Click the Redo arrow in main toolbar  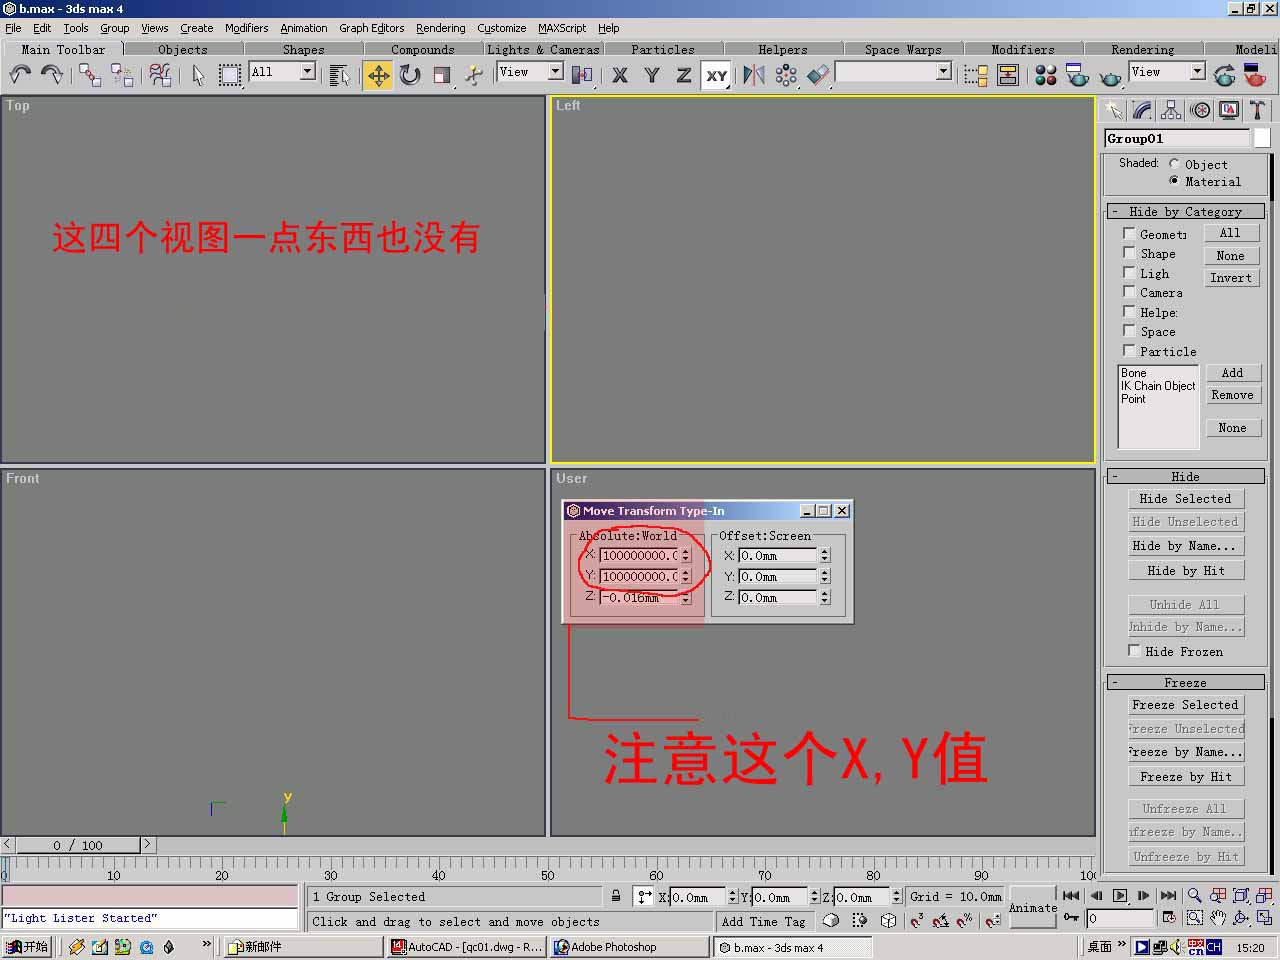click(x=51, y=74)
